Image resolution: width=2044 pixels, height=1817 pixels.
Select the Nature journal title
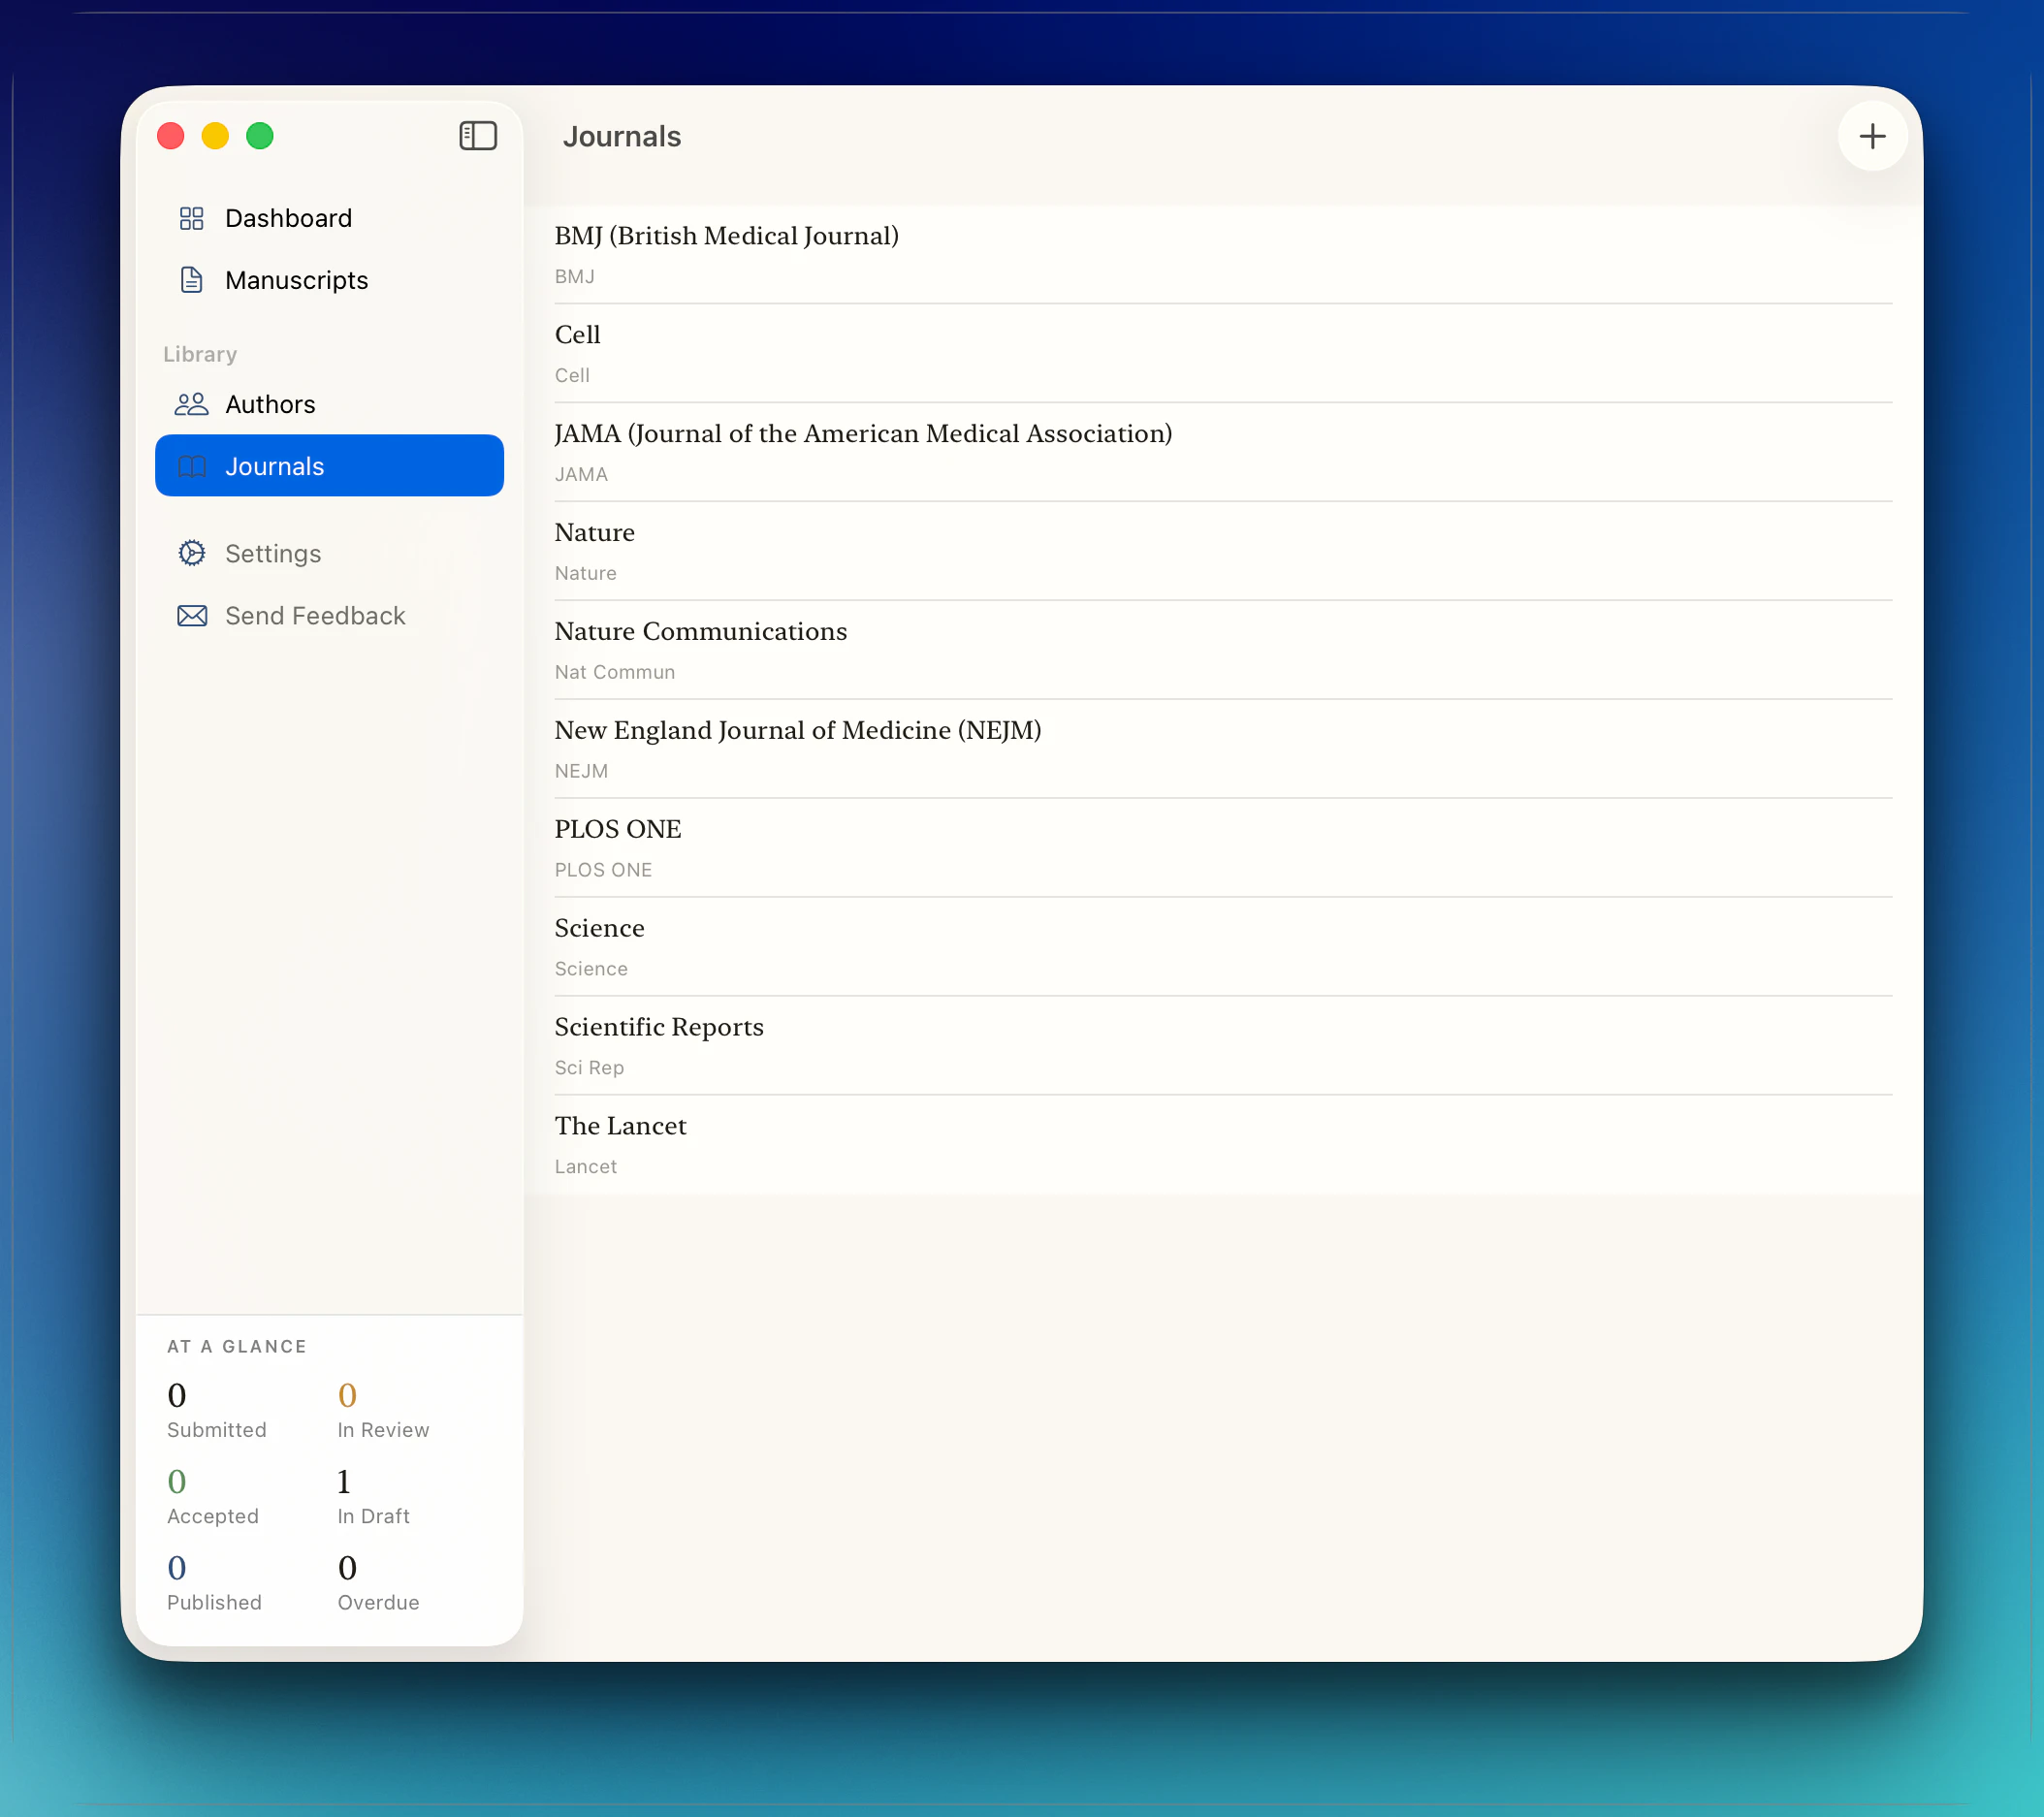(595, 532)
